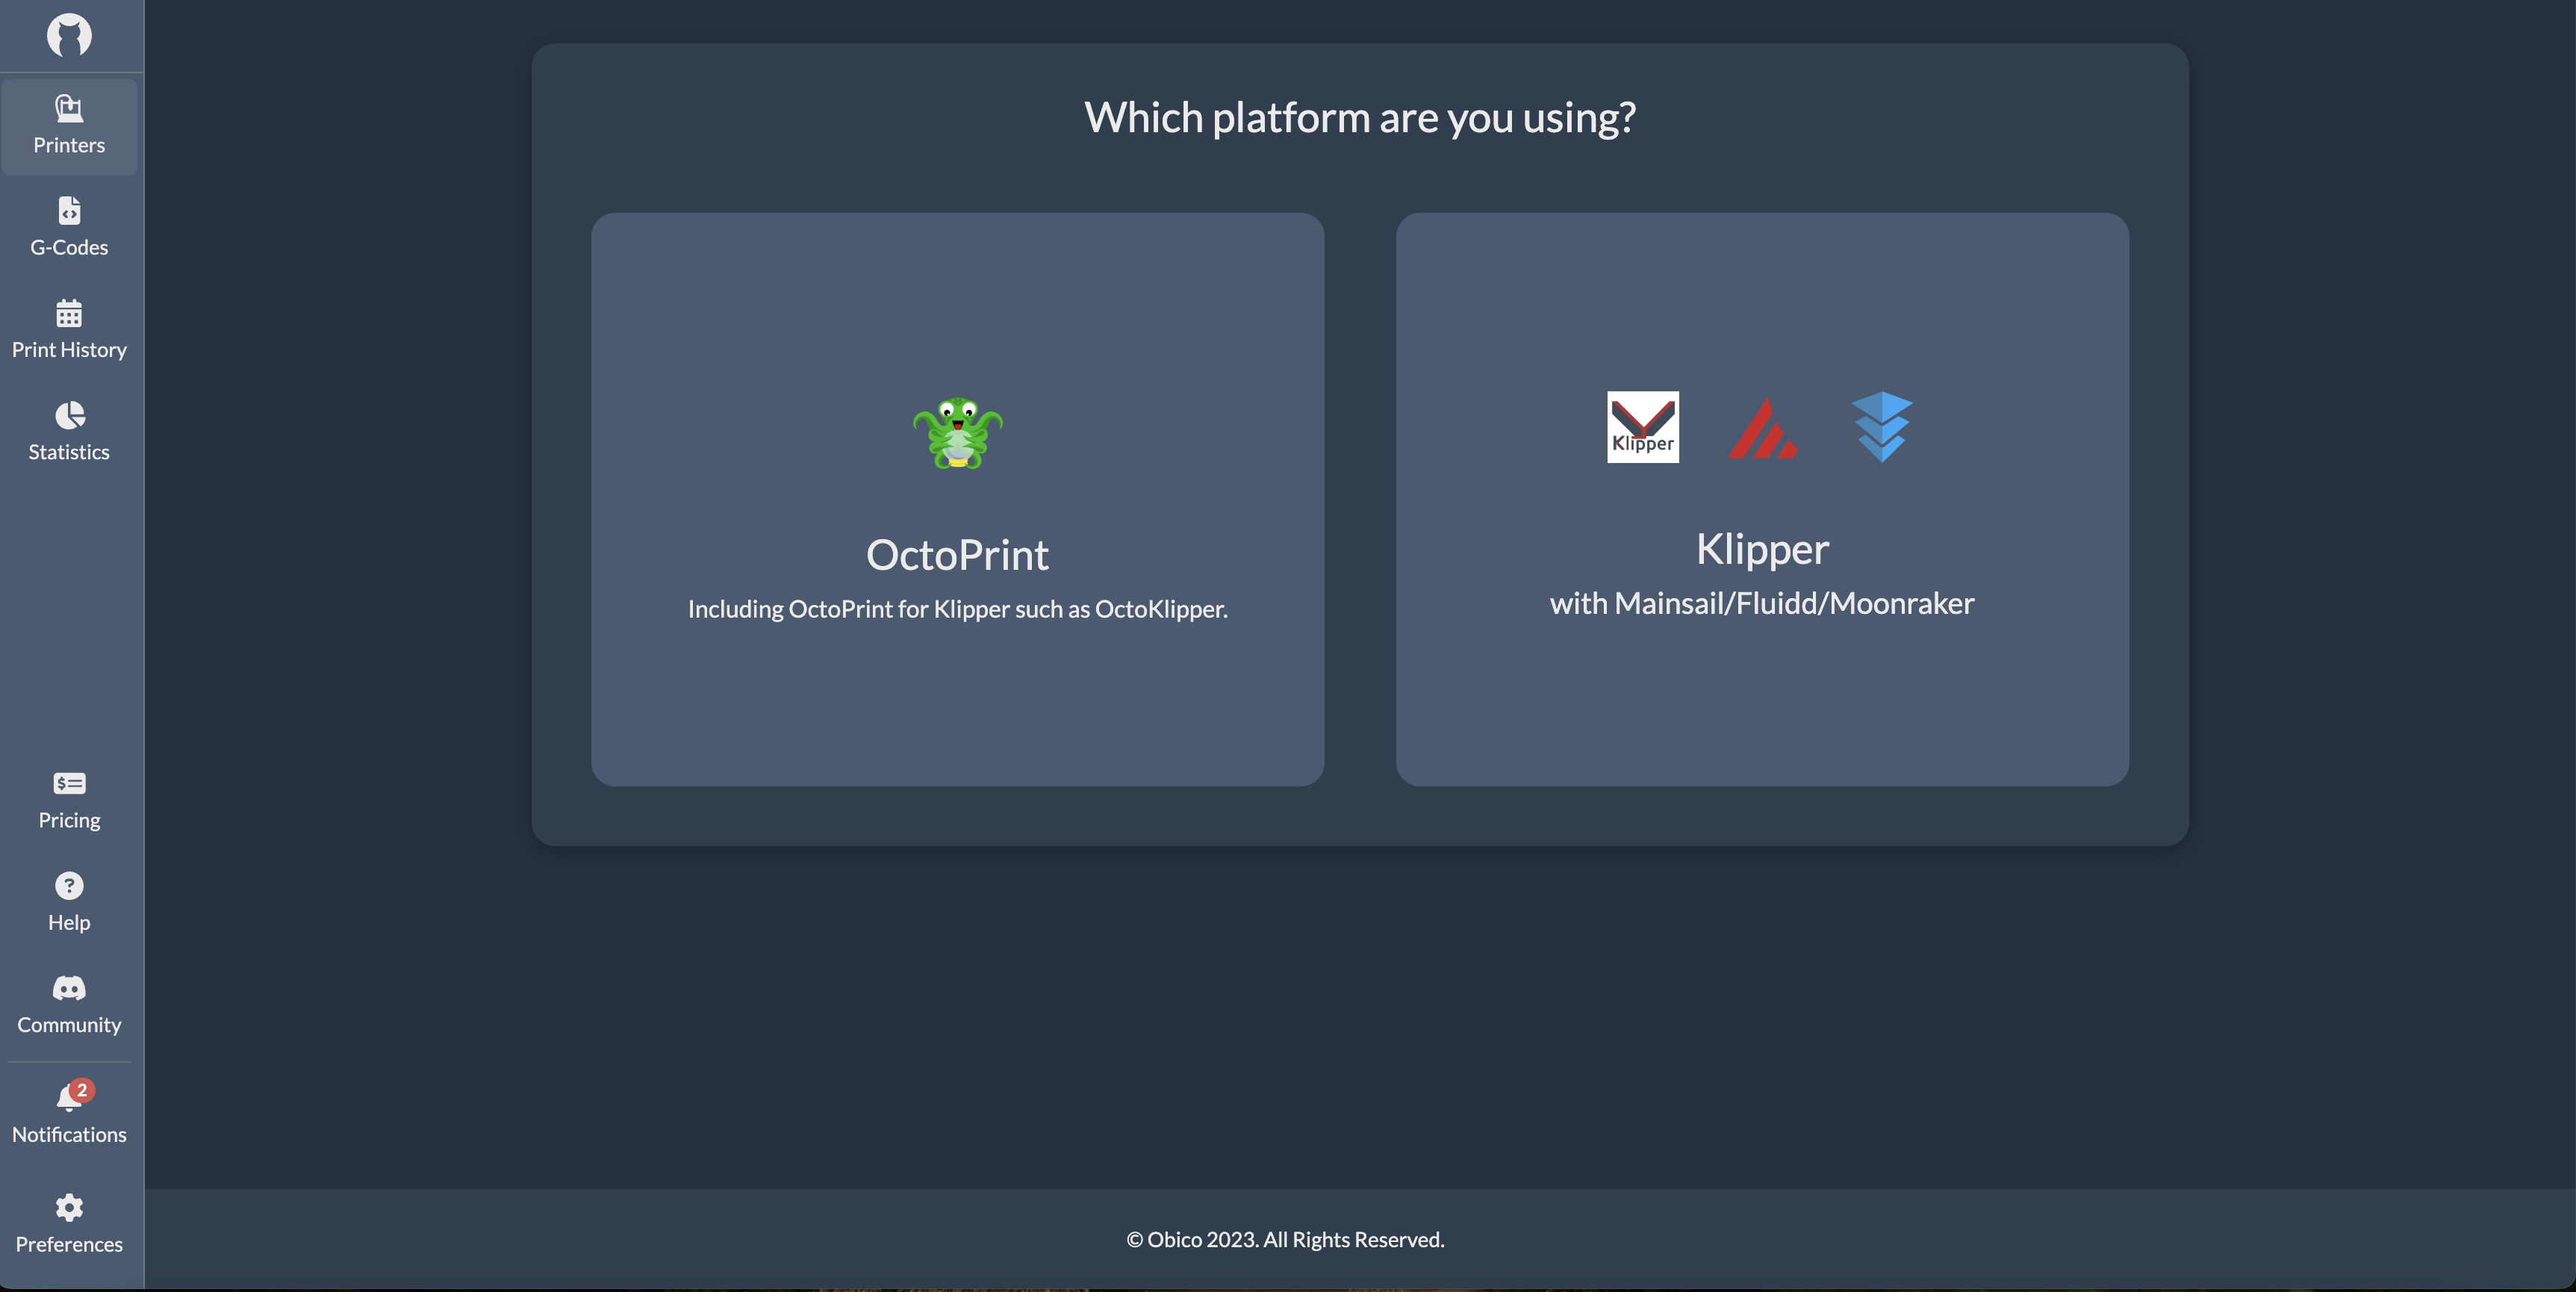Select OctoPrint including OctoKlipper option
2576x1292 pixels.
pos(957,500)
